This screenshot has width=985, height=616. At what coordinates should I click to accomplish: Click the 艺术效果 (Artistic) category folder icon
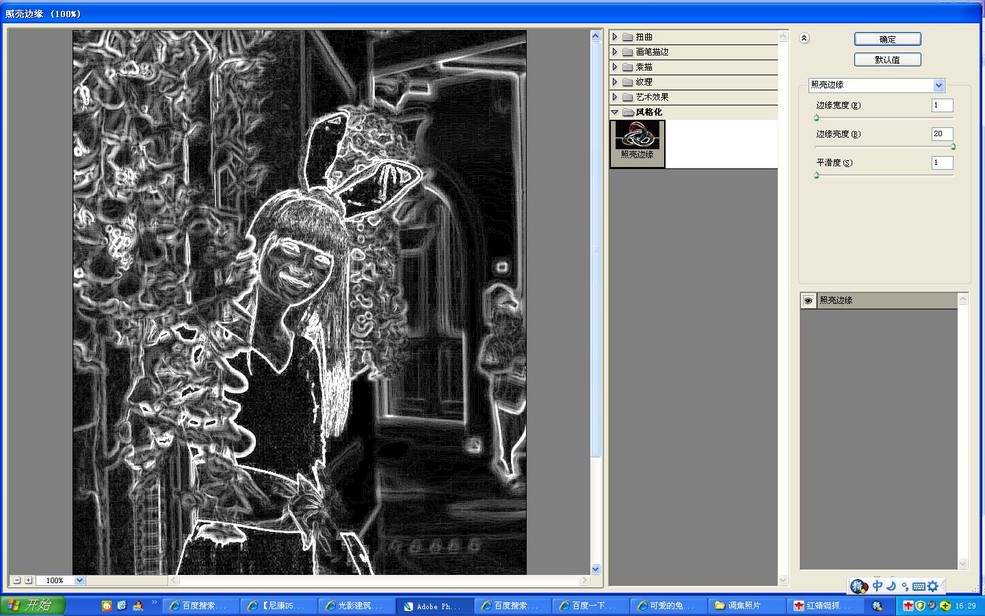[x=627, y=96]
